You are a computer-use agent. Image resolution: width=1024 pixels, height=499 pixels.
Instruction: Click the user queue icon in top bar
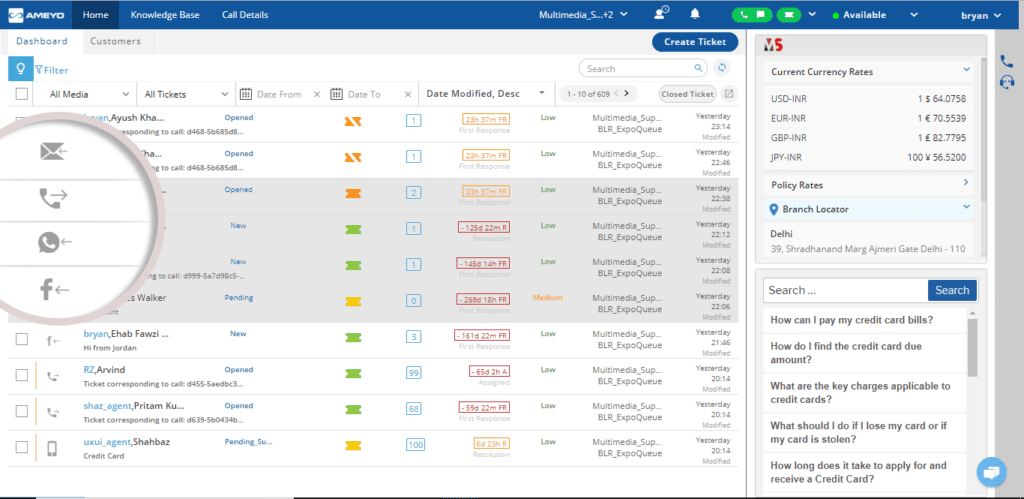point(662,14)
